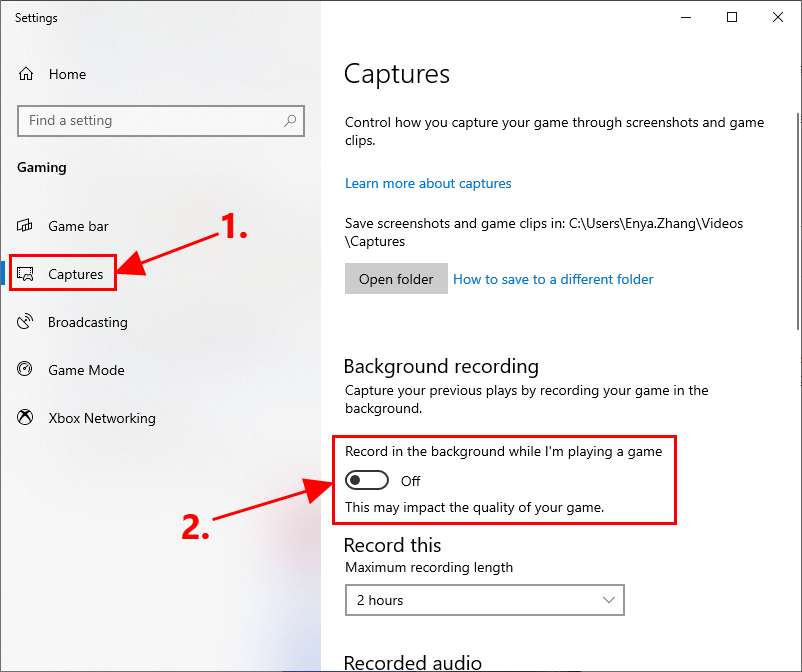802x672 pixels.
Task: Toggle background recording switch on
Action: (x=367, y=480)
